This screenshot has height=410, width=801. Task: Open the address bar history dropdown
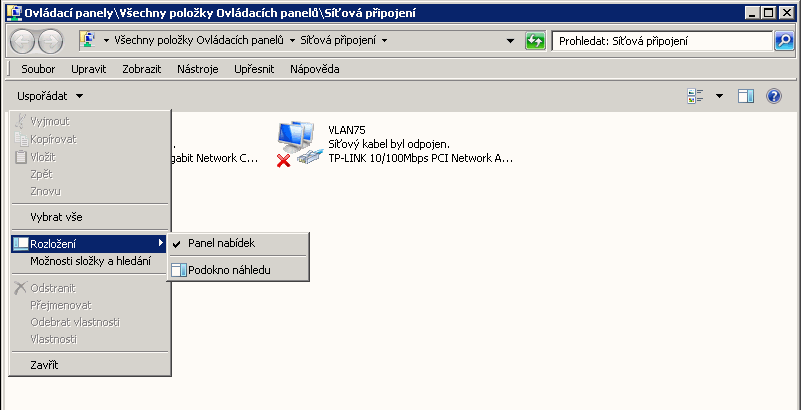coord(510,41)
